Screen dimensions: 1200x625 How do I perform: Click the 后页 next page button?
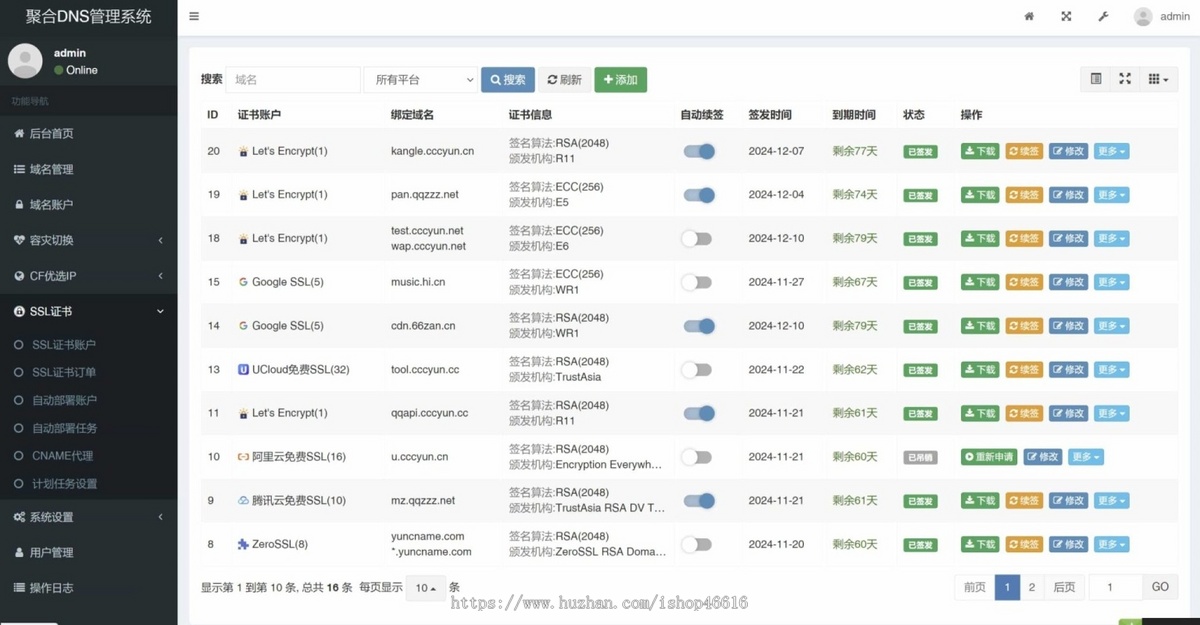coord(1064,587)
